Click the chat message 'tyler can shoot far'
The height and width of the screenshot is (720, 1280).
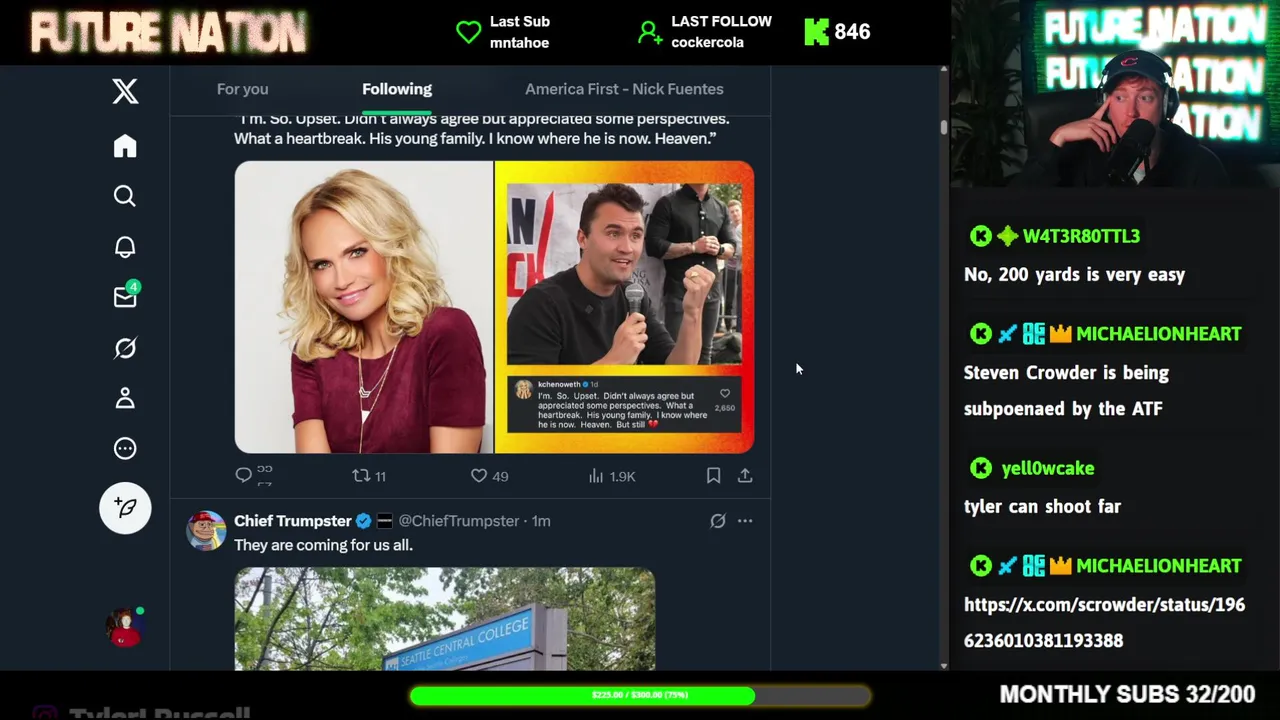tap(1042, 506)
